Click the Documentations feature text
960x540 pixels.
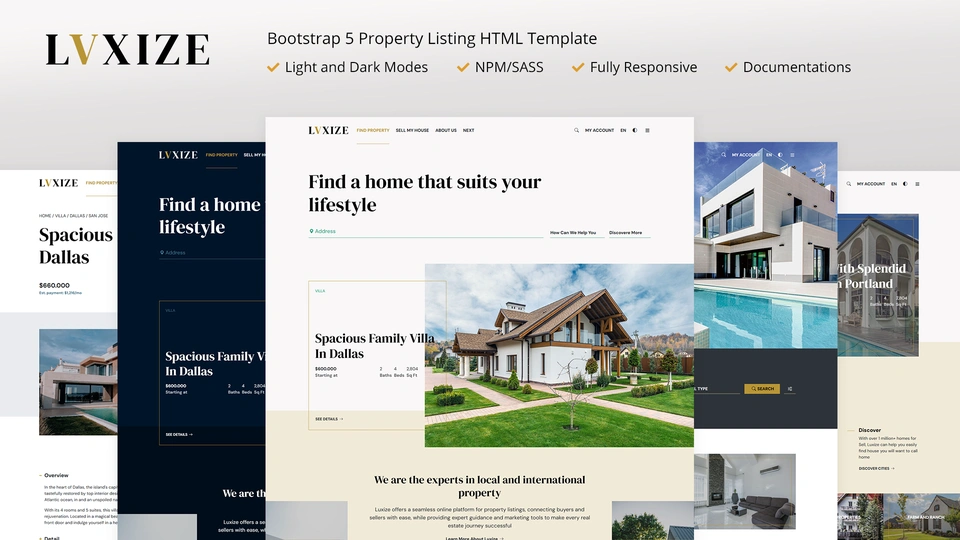coord(797,67)
